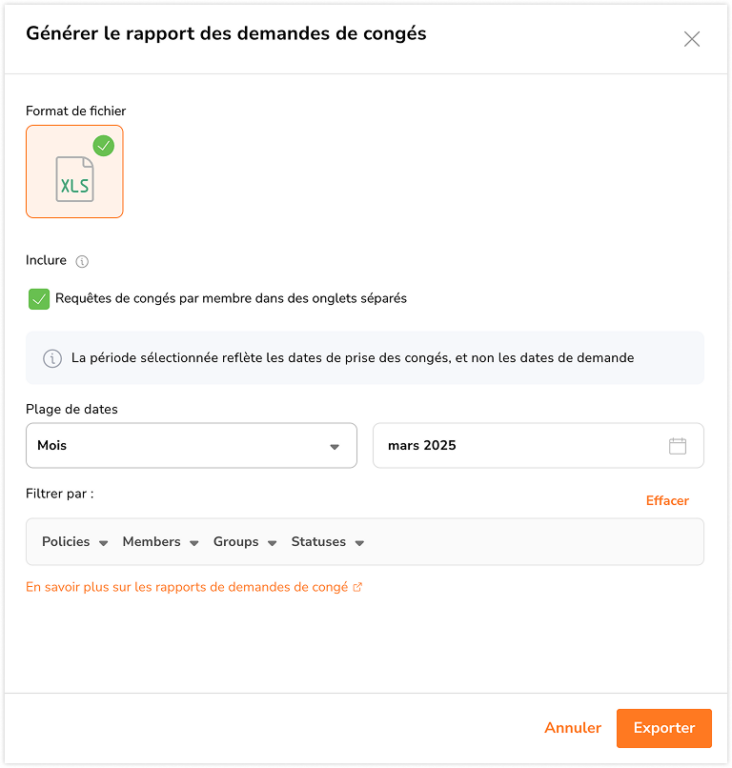Click the dropdown arrow in the Mois selector
Screen dimensions: 732x768
tap(335, 447)
